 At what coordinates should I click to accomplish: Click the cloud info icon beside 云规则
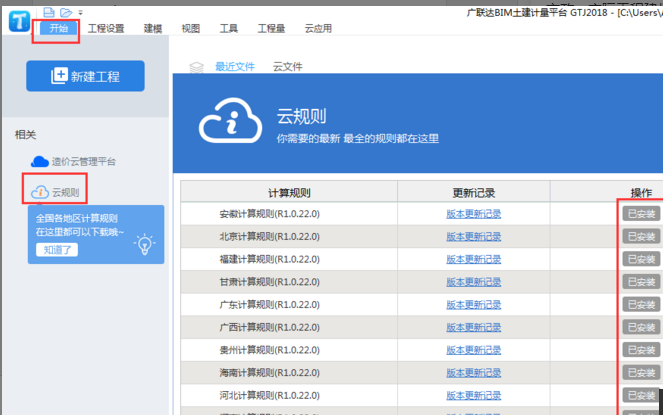40,192
